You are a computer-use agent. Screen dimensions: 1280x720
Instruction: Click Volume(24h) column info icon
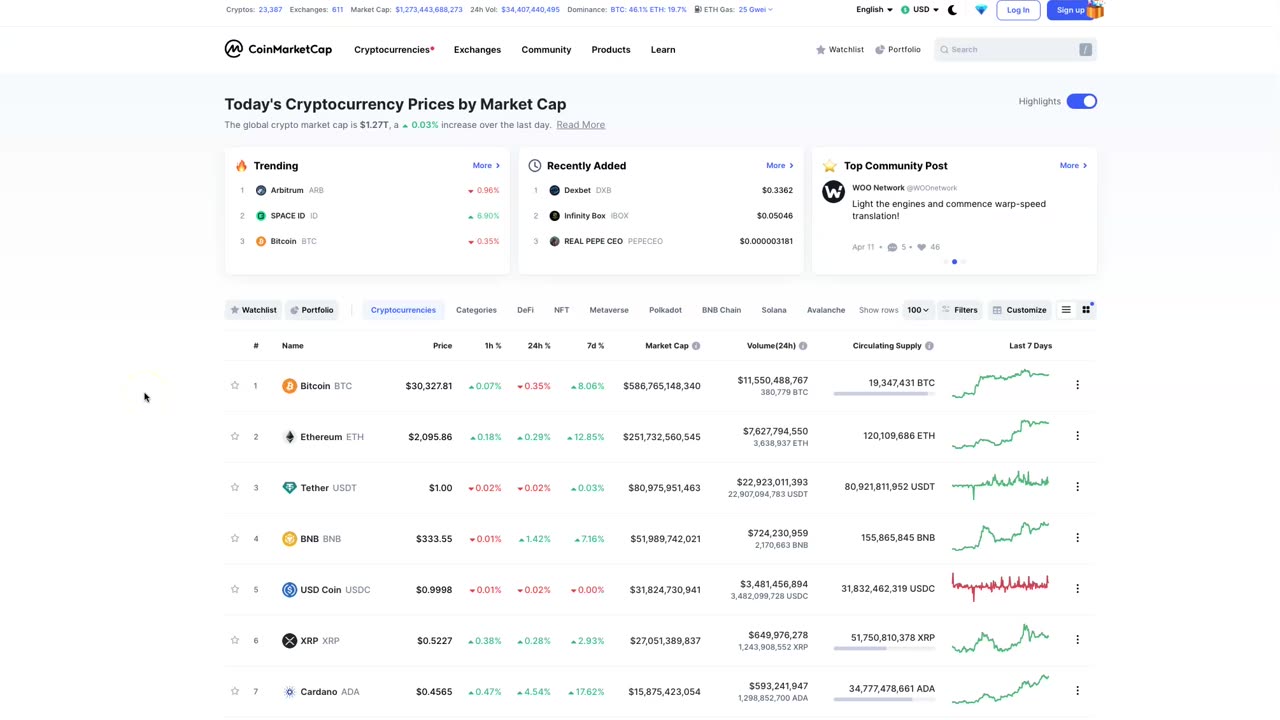[x=803, y=346]
